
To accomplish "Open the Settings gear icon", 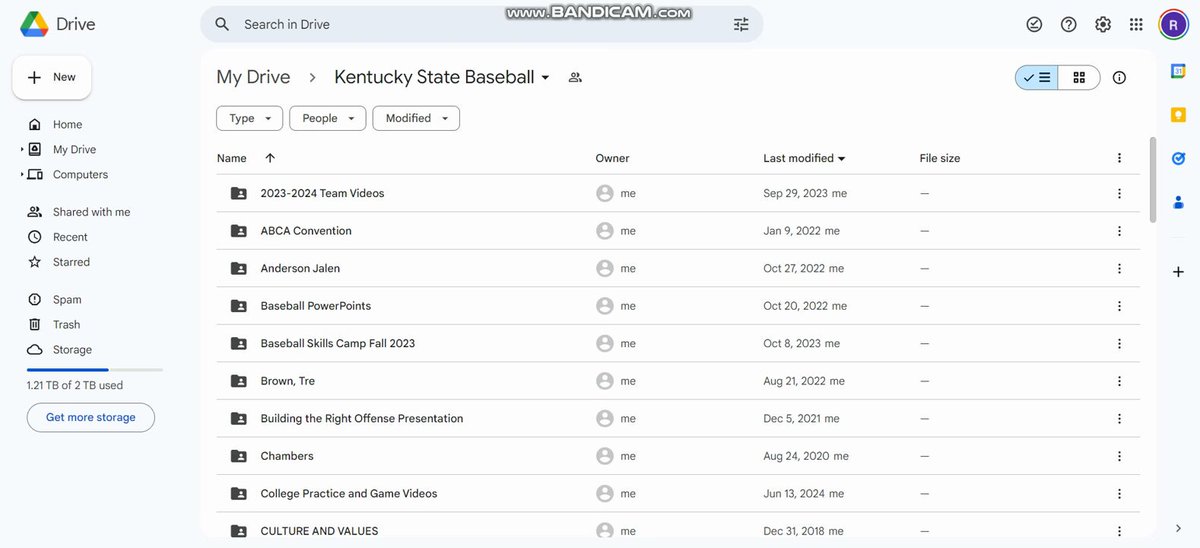I will click(x=1103, y=24).
